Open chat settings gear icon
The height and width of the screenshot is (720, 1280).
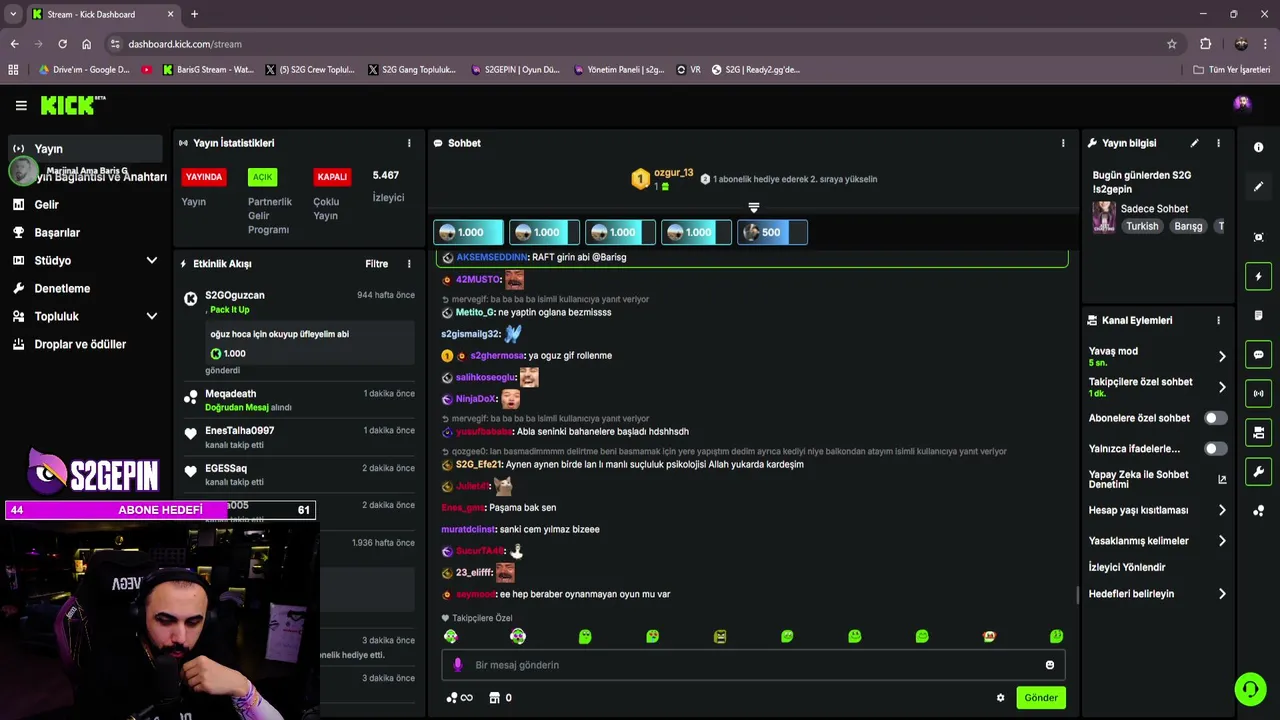(x=1000, y=698)
